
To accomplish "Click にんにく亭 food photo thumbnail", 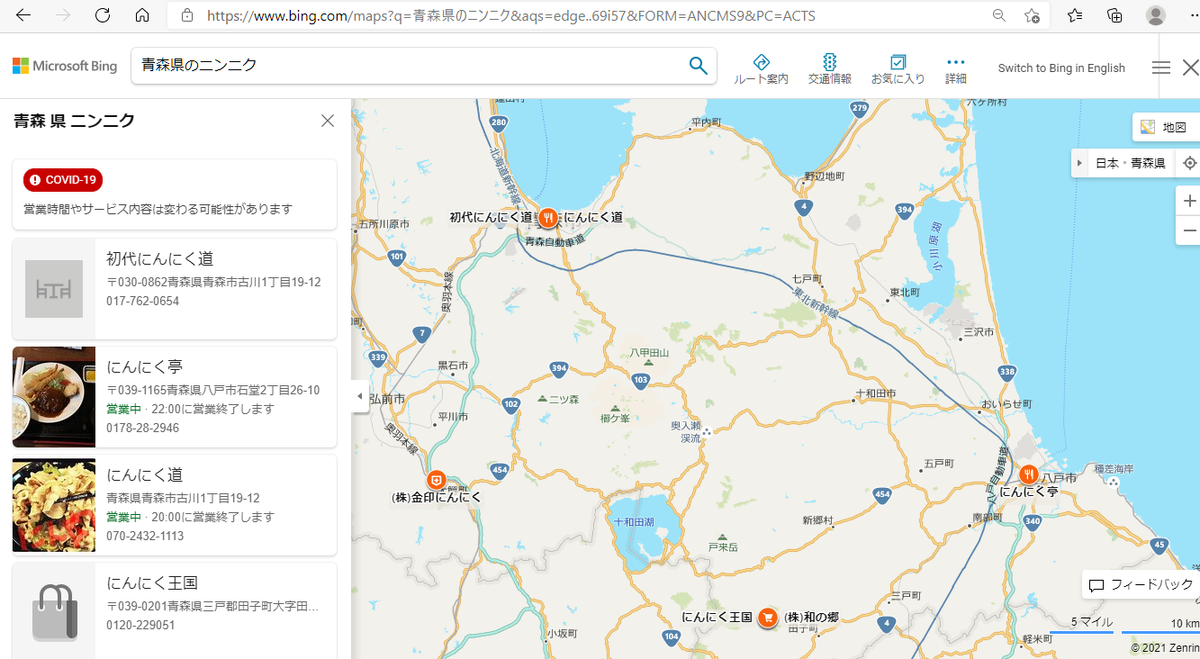I will tap(54, 397).
